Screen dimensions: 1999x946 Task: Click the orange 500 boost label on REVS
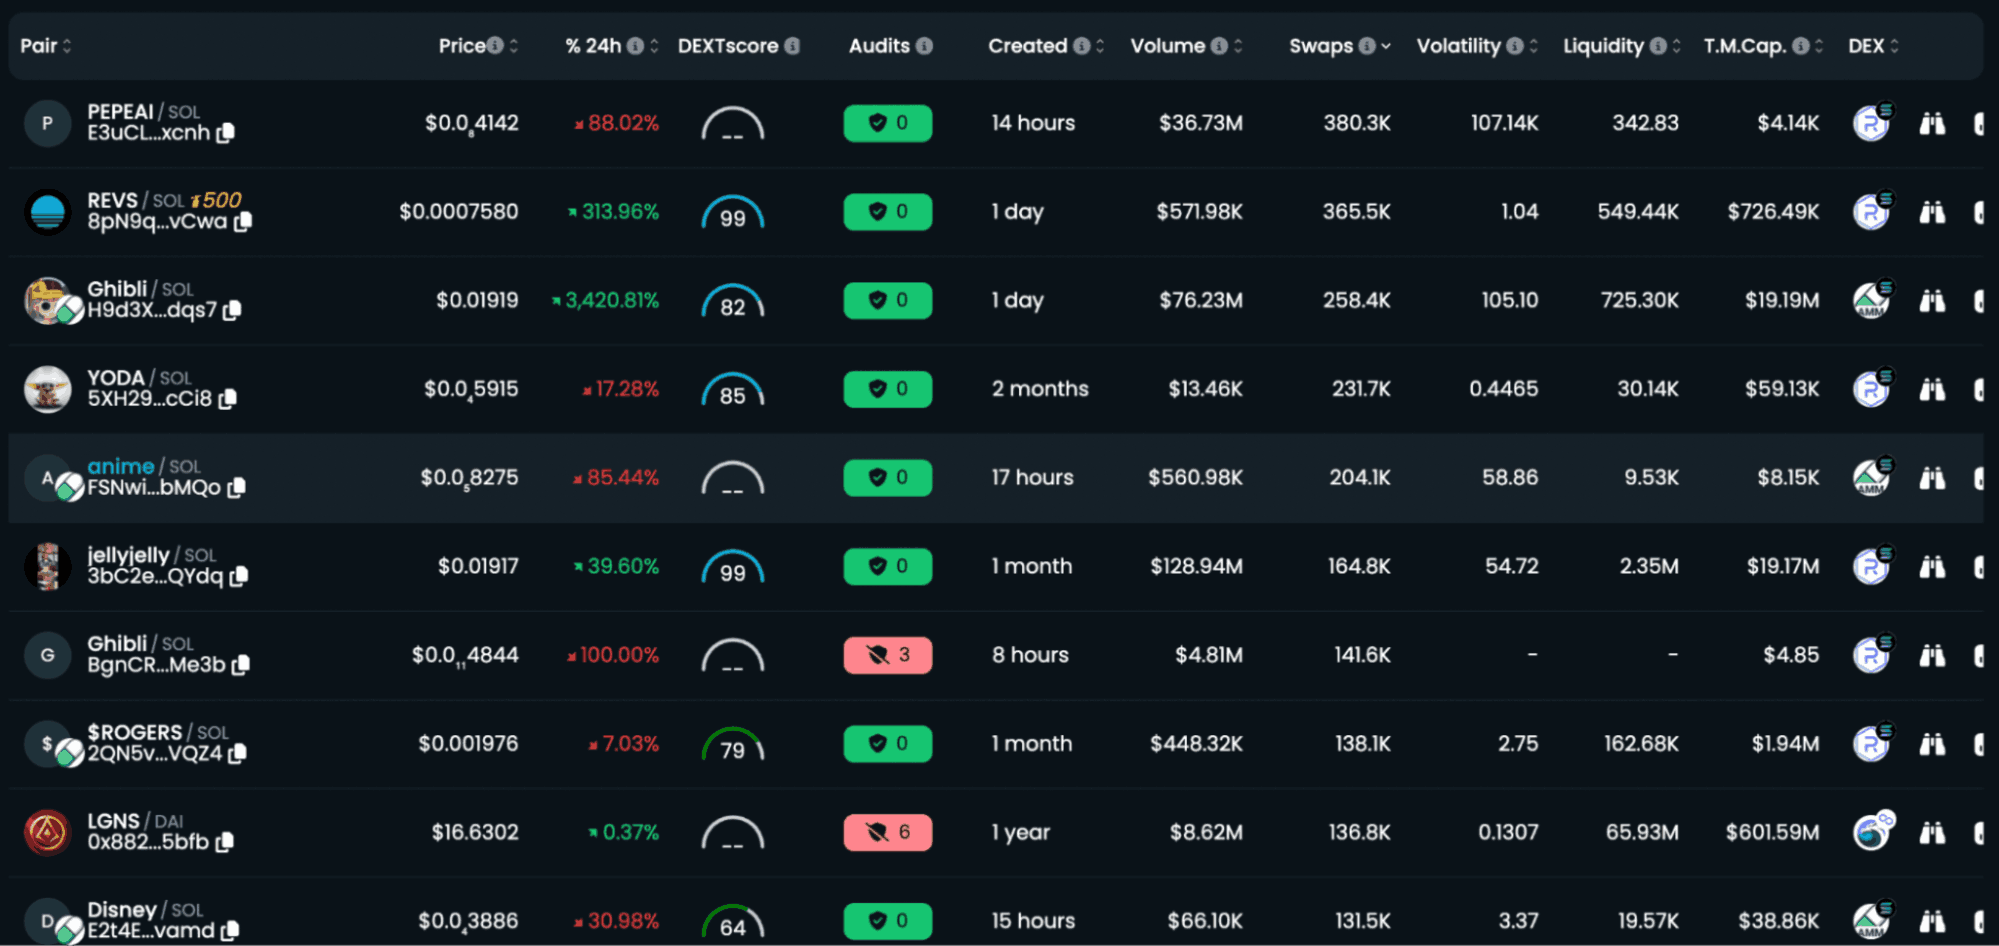pos(218,199)
